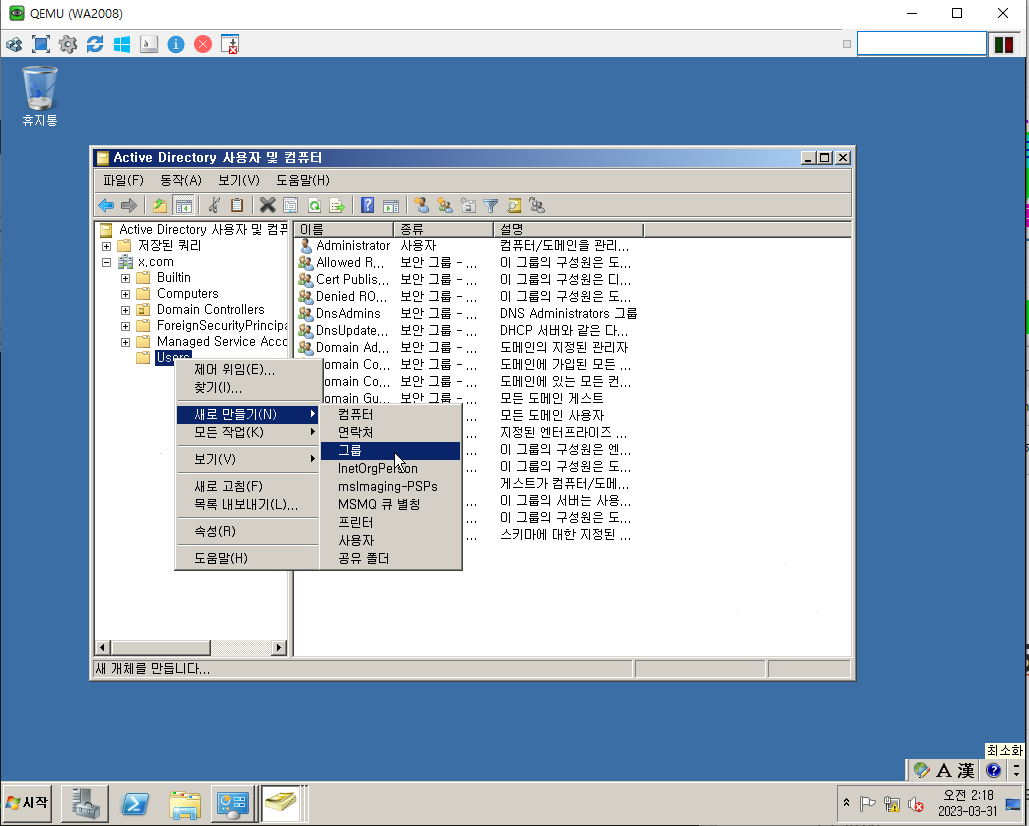Click the QEMU blue refresh arrows icon

pos(94,44)
